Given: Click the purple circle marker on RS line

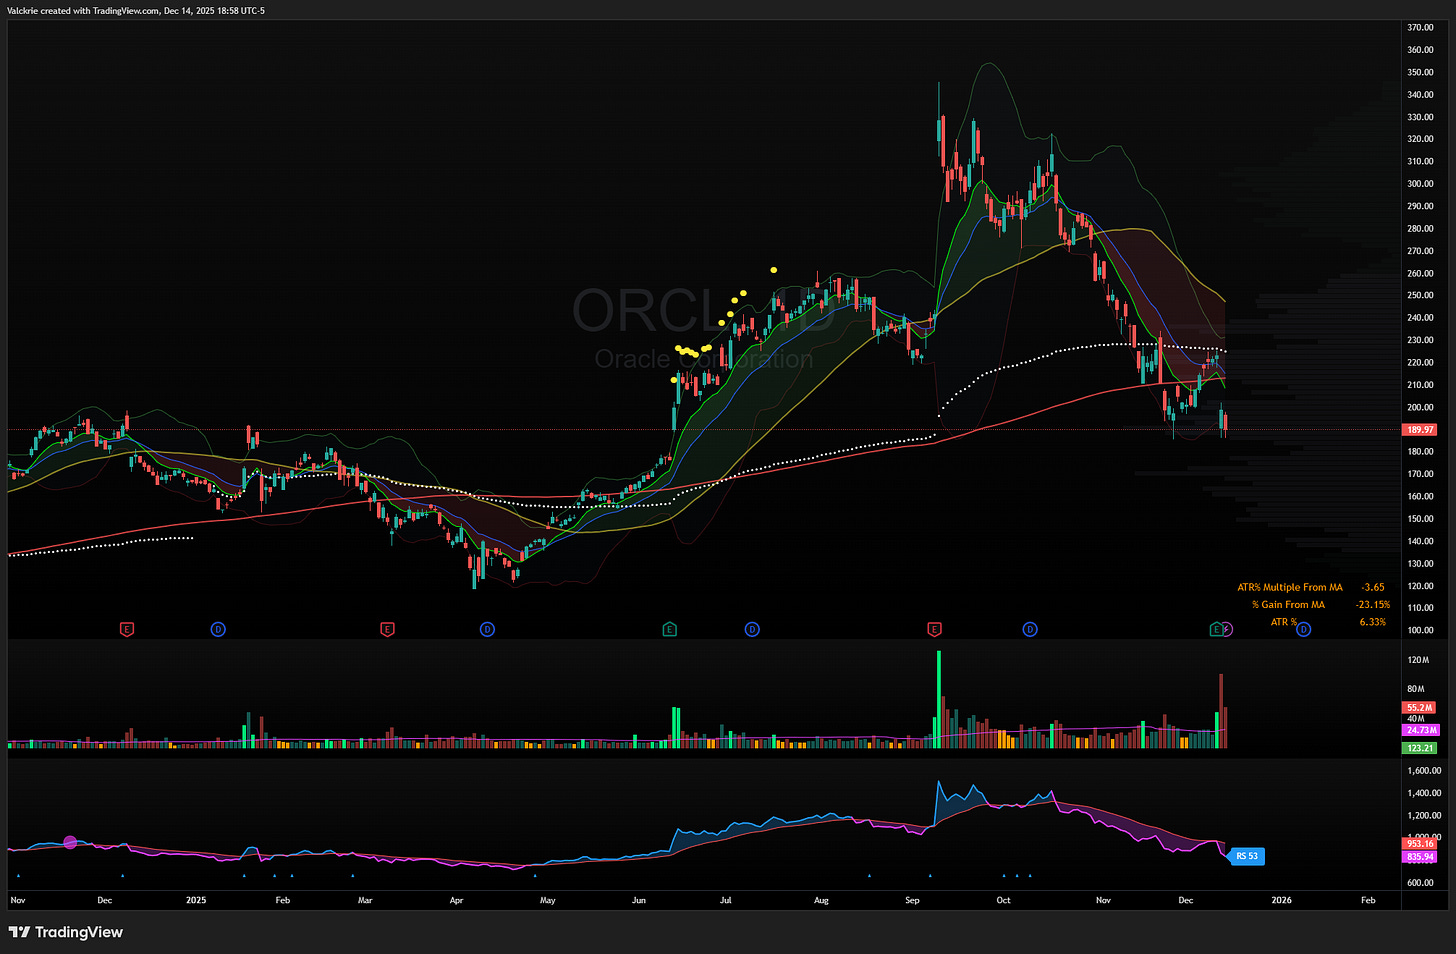Looking at the screenshot, I should (x=70, y=842).
